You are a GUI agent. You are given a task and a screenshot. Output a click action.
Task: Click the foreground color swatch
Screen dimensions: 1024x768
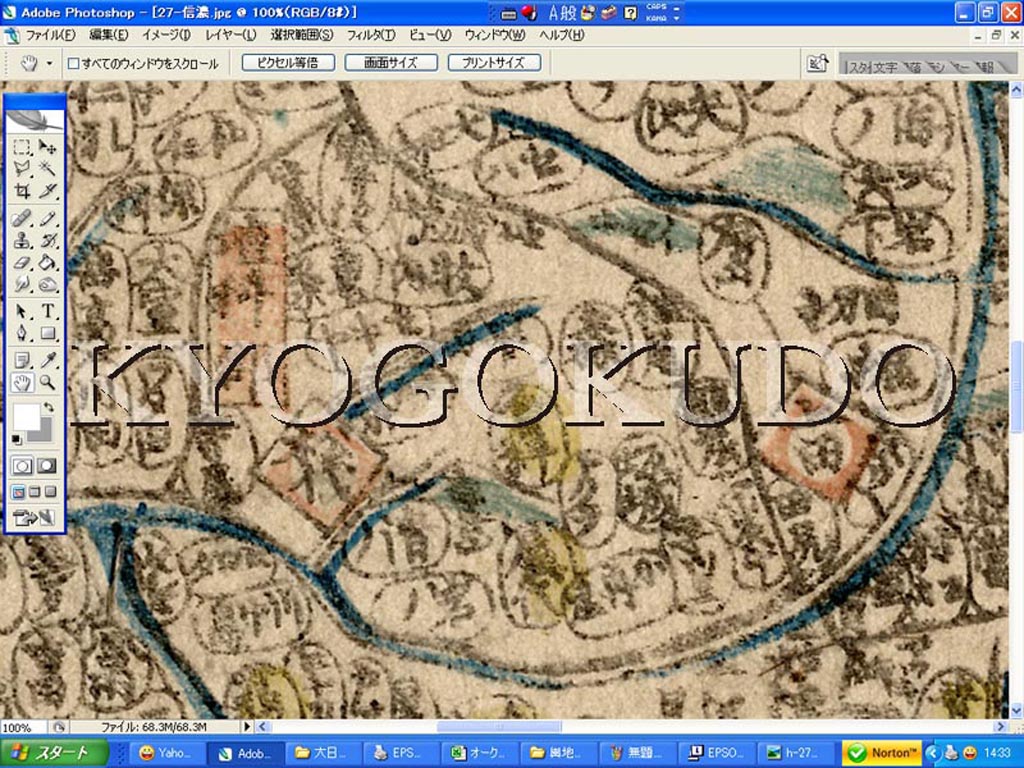[x=25, y=417]
